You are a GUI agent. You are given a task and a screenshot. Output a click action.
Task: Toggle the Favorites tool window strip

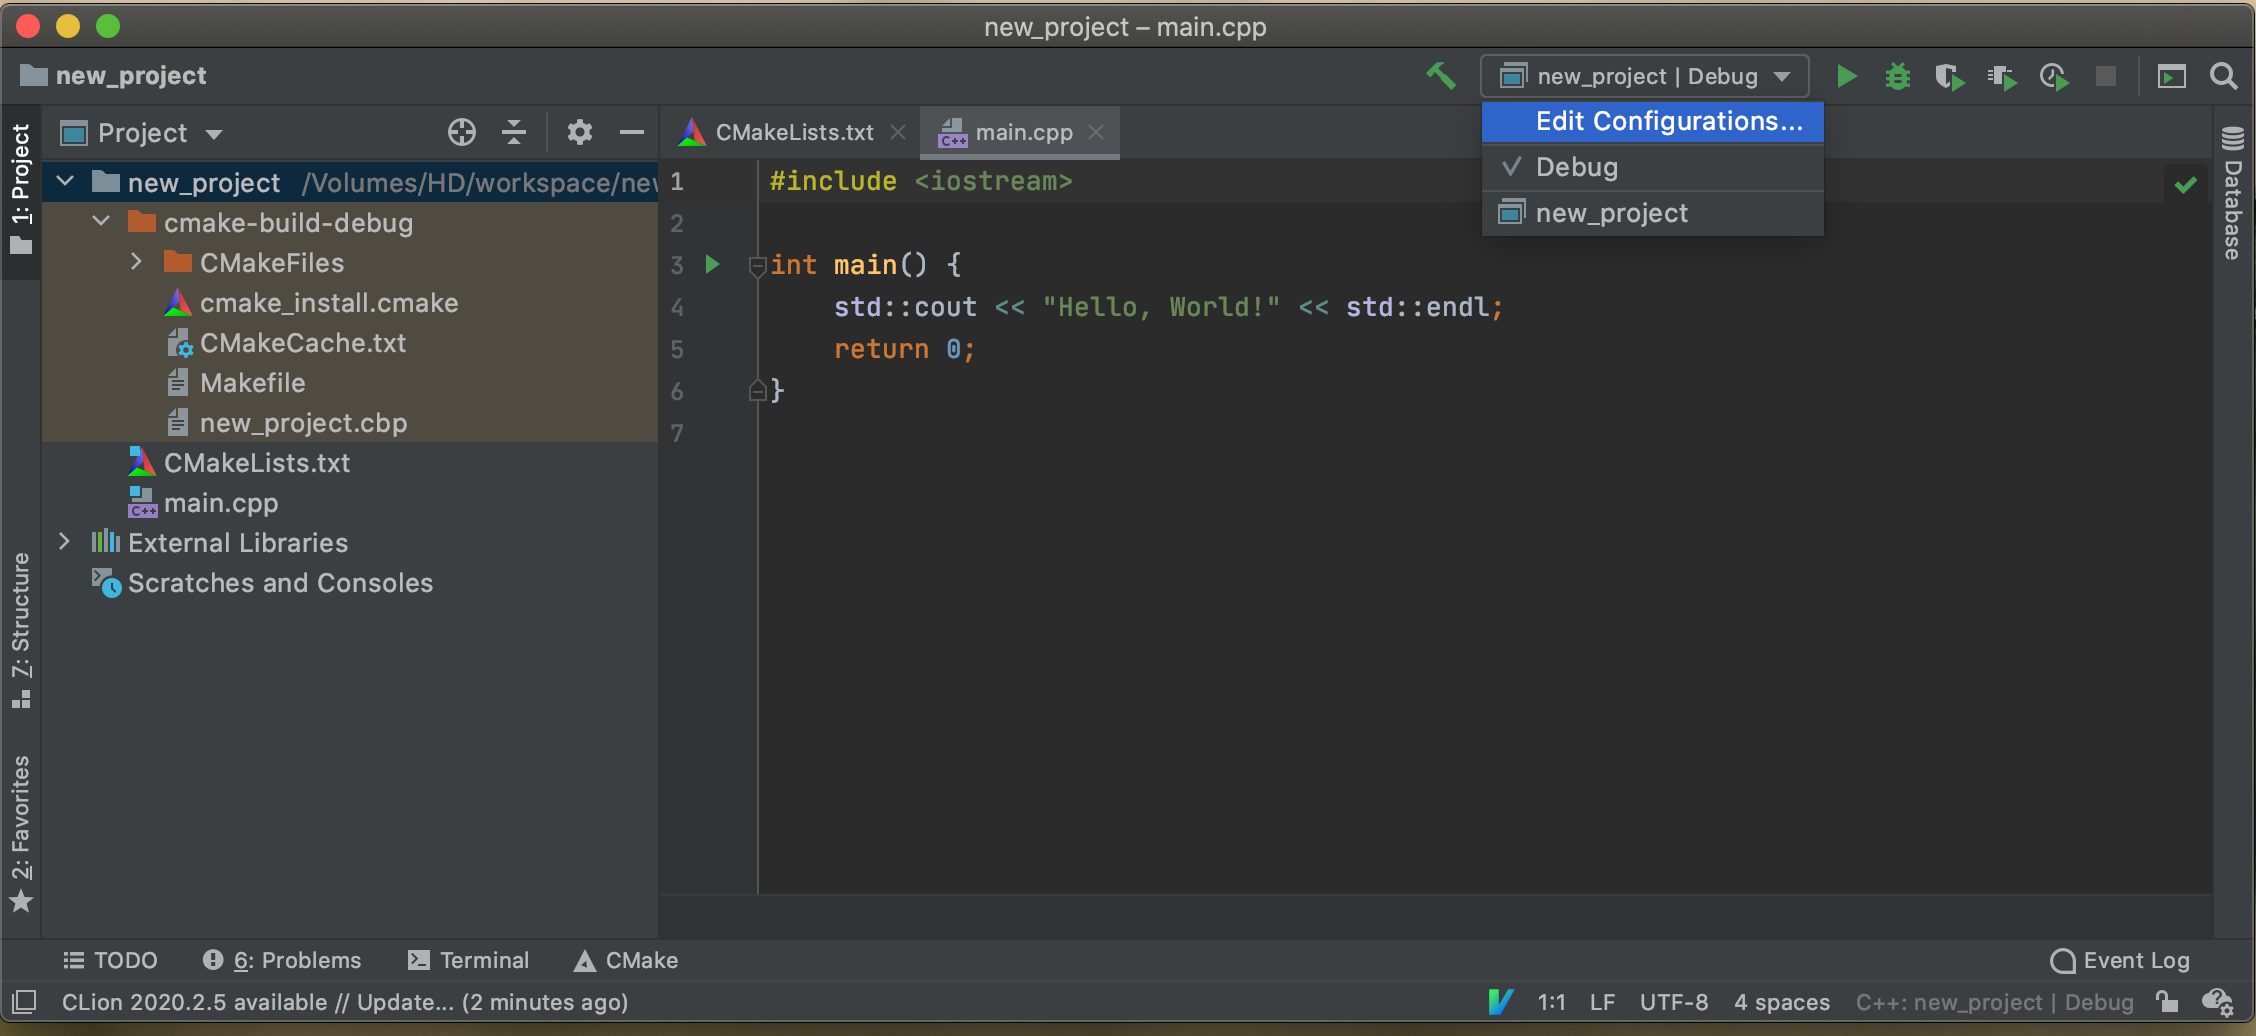click(21, 832)
